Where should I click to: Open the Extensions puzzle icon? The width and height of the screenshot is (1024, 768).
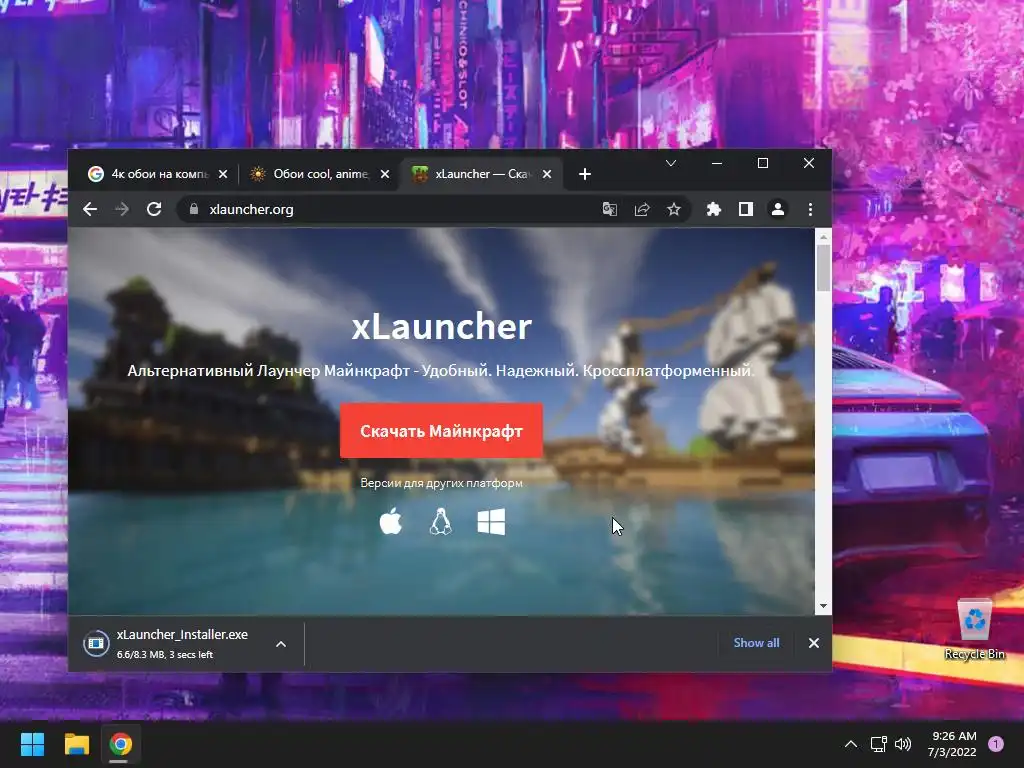714,209
